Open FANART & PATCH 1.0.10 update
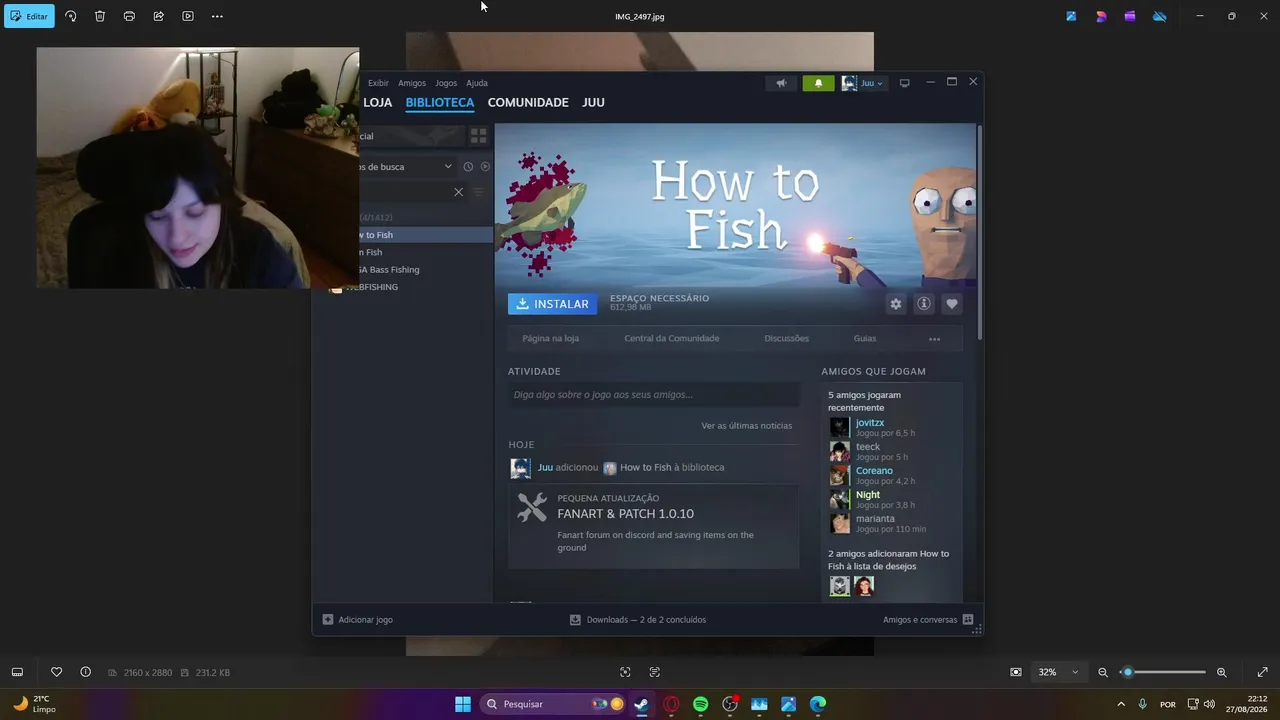The height and width of the screenshot is (720, 1280). [625, 514]
